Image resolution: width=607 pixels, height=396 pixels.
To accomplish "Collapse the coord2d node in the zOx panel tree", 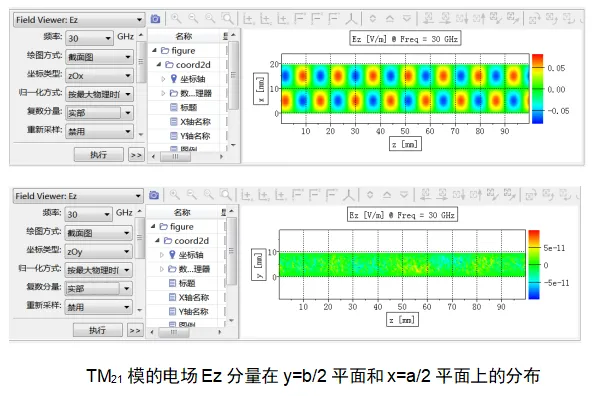I will point(159,64).
